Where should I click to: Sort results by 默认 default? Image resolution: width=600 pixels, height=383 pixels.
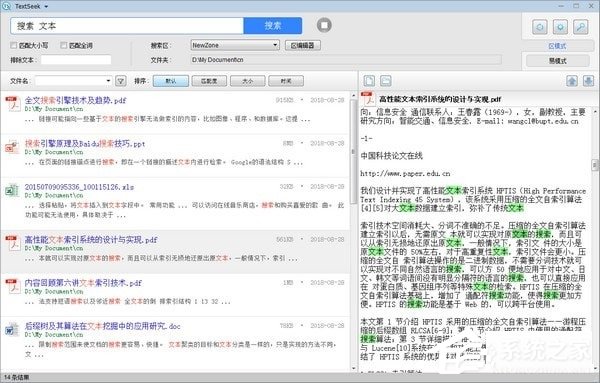click(171, 81)
